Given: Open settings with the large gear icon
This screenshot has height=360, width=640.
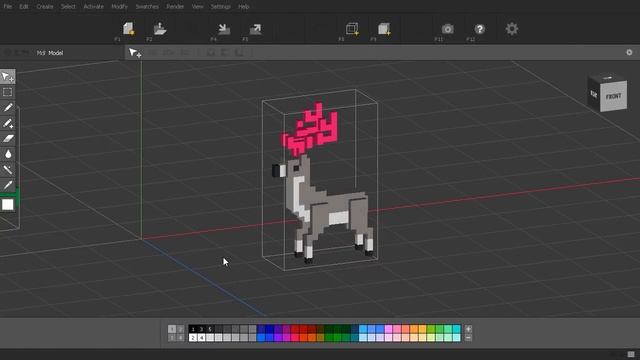Looking at the screenshot, I should 512,29.
